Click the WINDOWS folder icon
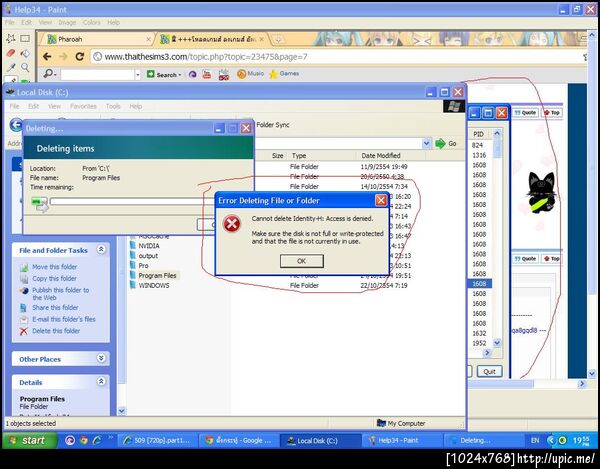600x469 pixels. tap(133, 285)
